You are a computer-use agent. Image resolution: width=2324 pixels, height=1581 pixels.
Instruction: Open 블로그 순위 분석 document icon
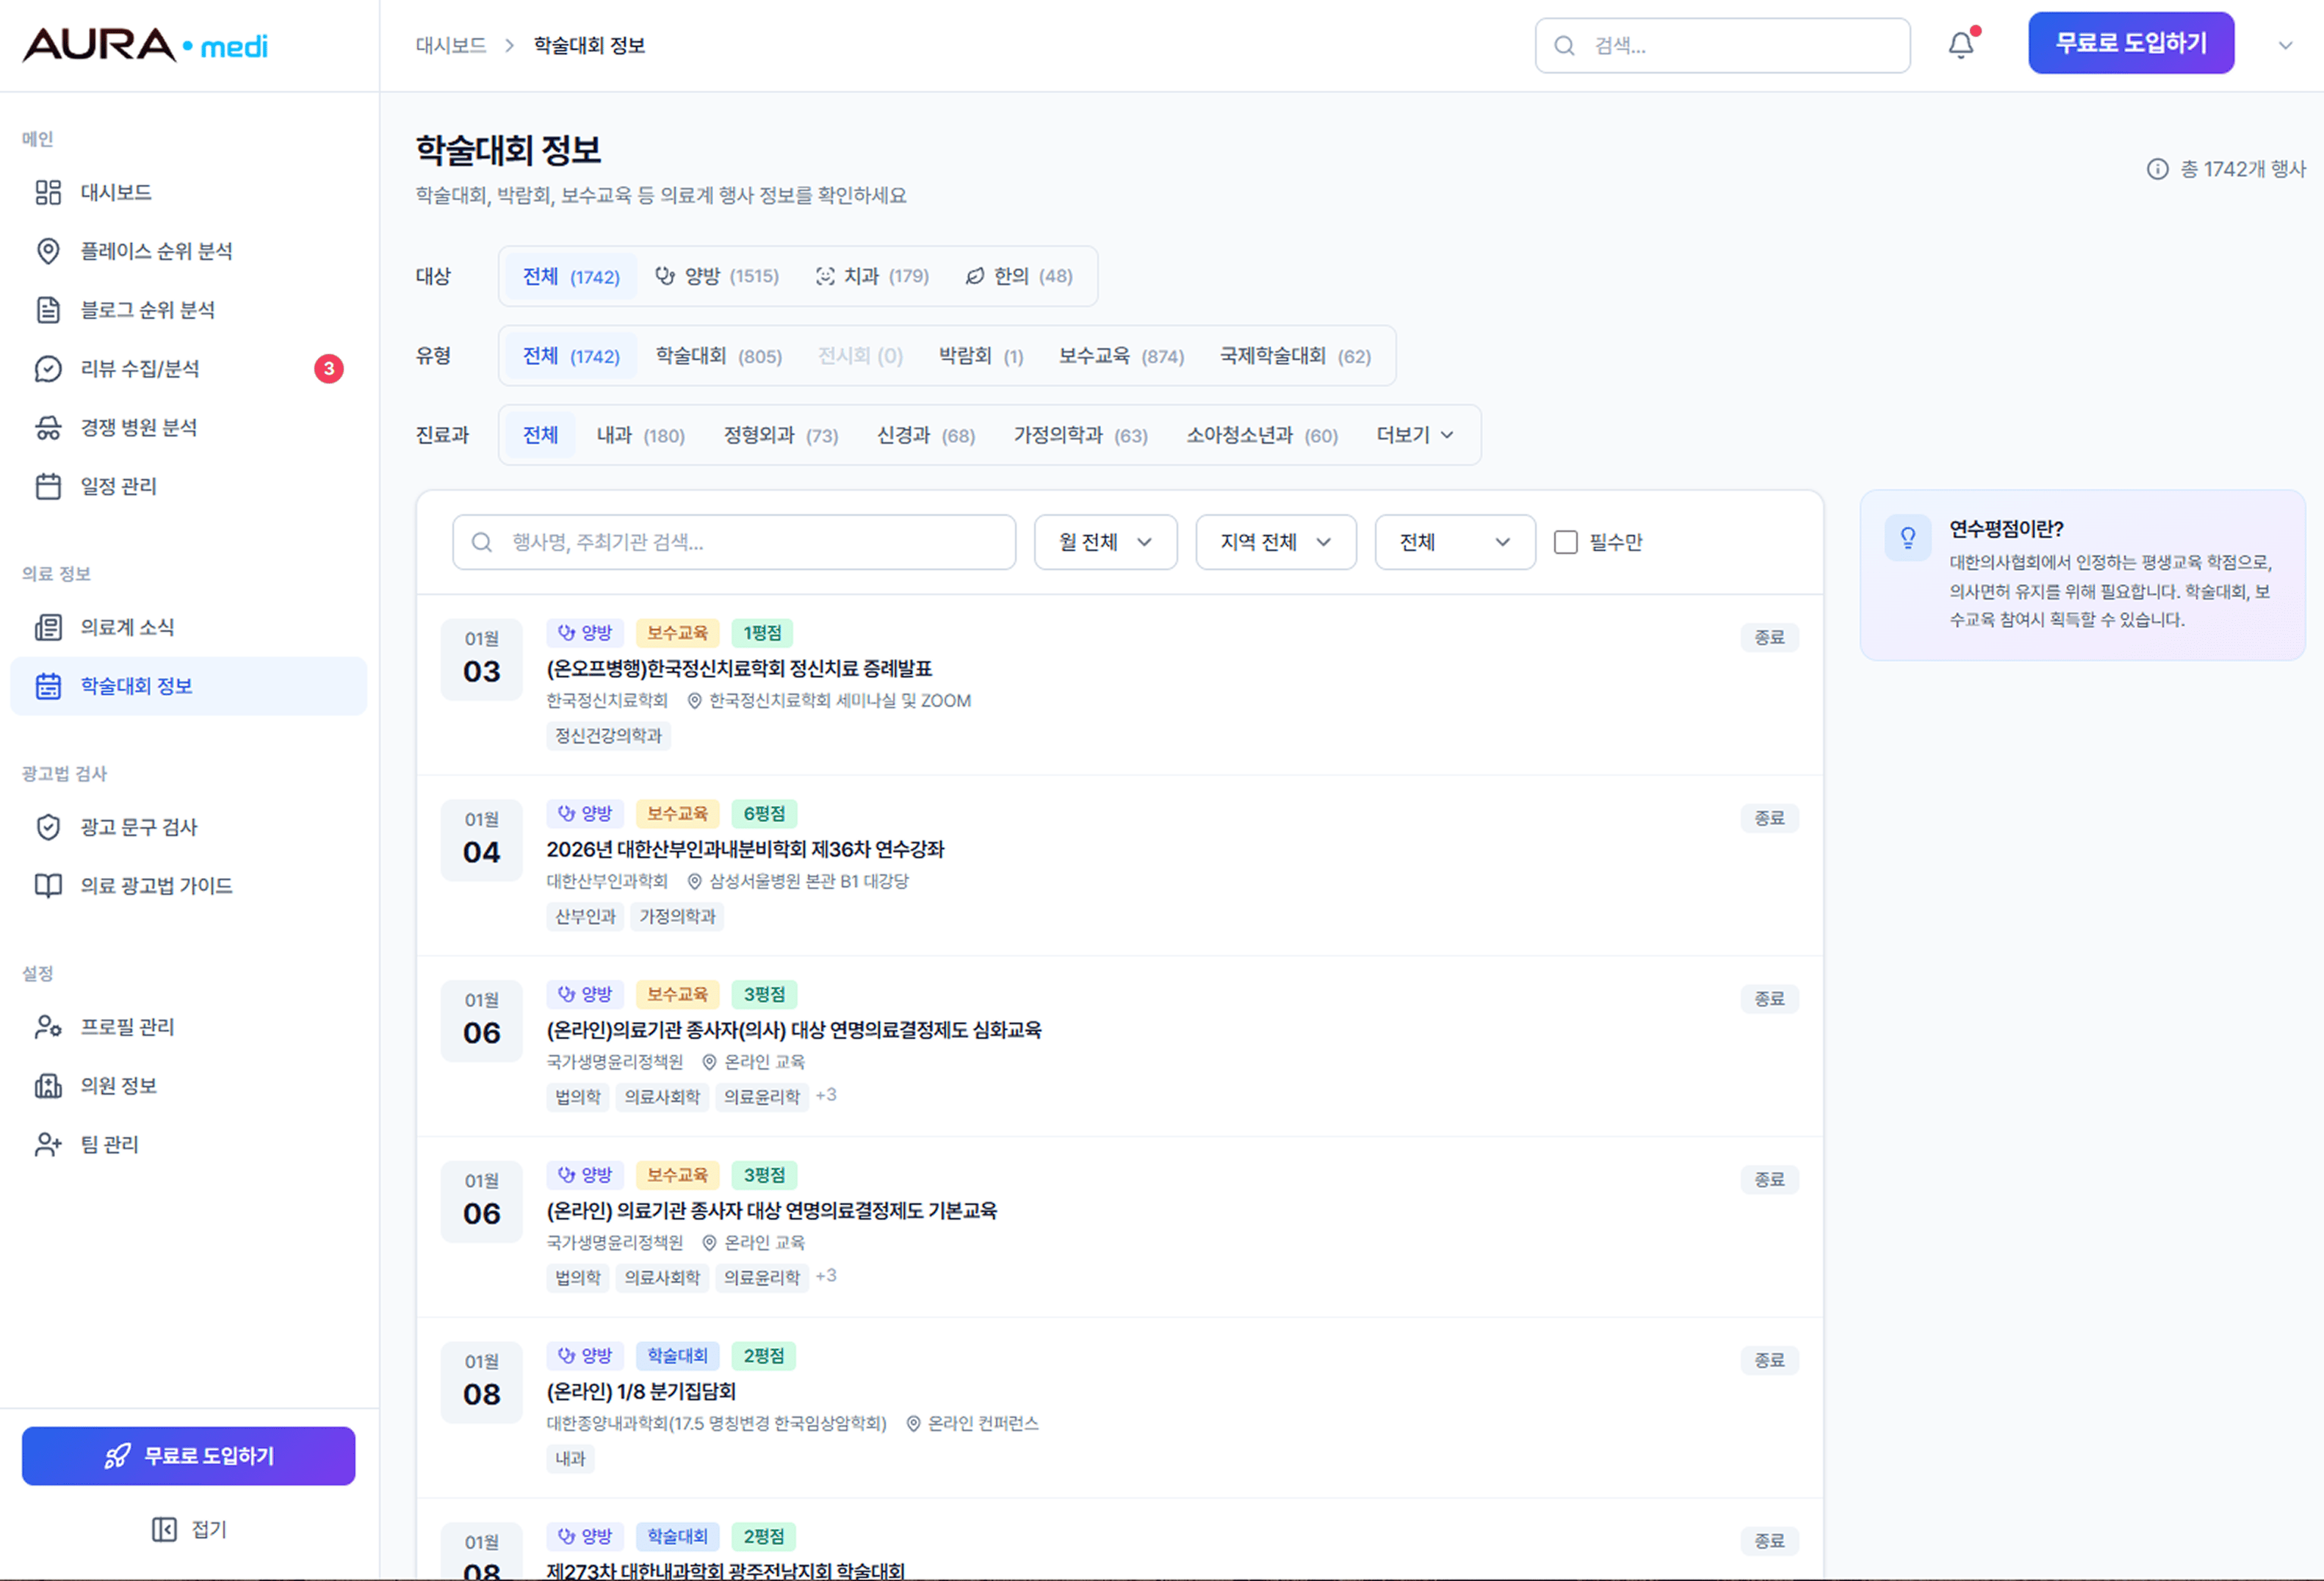[48, 310]
